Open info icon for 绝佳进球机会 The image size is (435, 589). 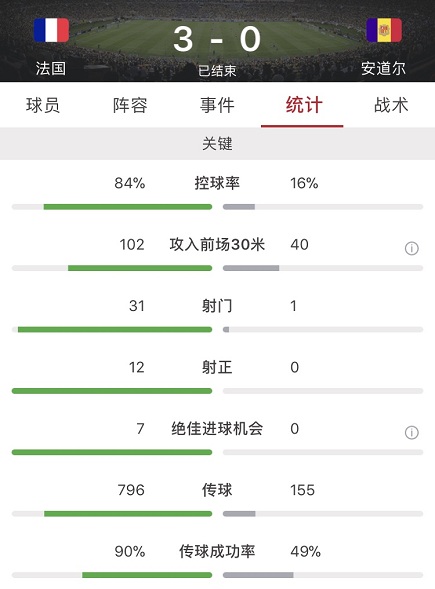(412, 432)
